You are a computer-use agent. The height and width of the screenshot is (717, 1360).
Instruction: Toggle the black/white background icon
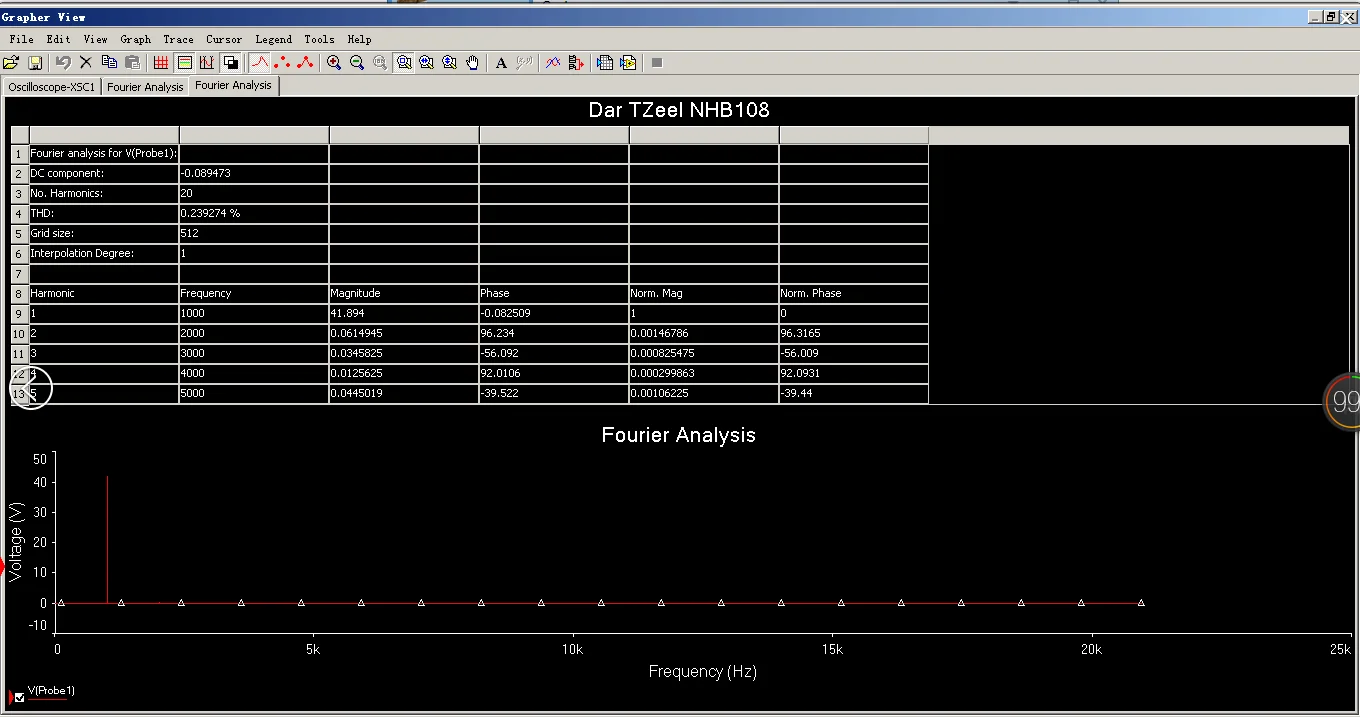click(230, 62)
